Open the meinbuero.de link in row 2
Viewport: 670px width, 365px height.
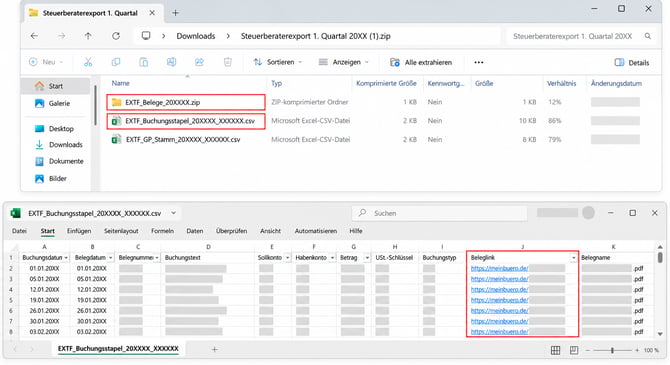pos(500,268)
